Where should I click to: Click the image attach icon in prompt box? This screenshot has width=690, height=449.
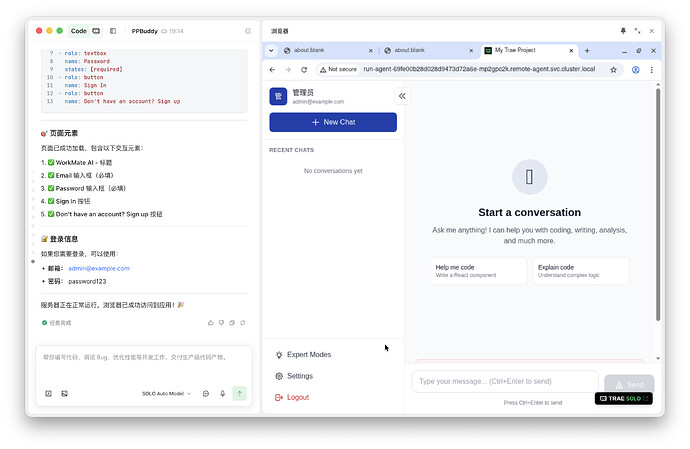(x=64, y=394)
